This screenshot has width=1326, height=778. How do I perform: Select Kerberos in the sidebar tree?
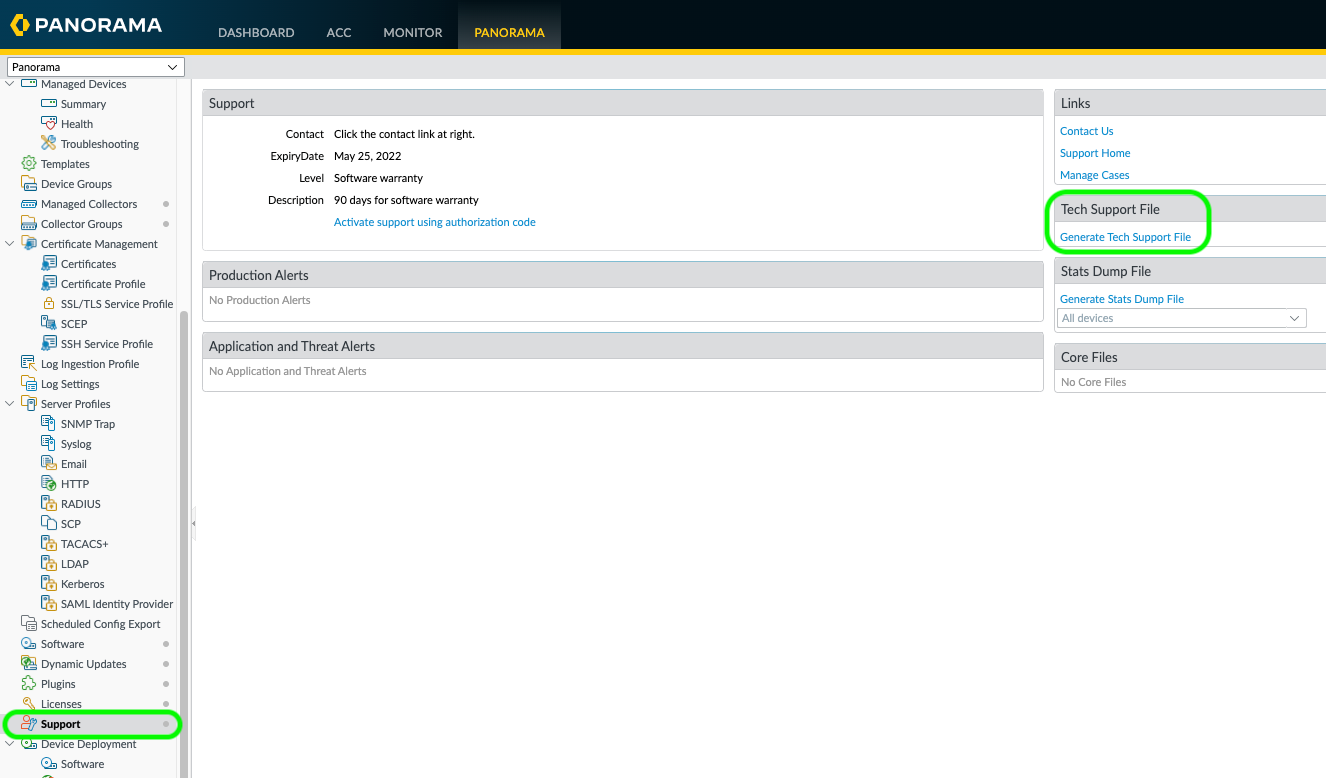(82, 584)
